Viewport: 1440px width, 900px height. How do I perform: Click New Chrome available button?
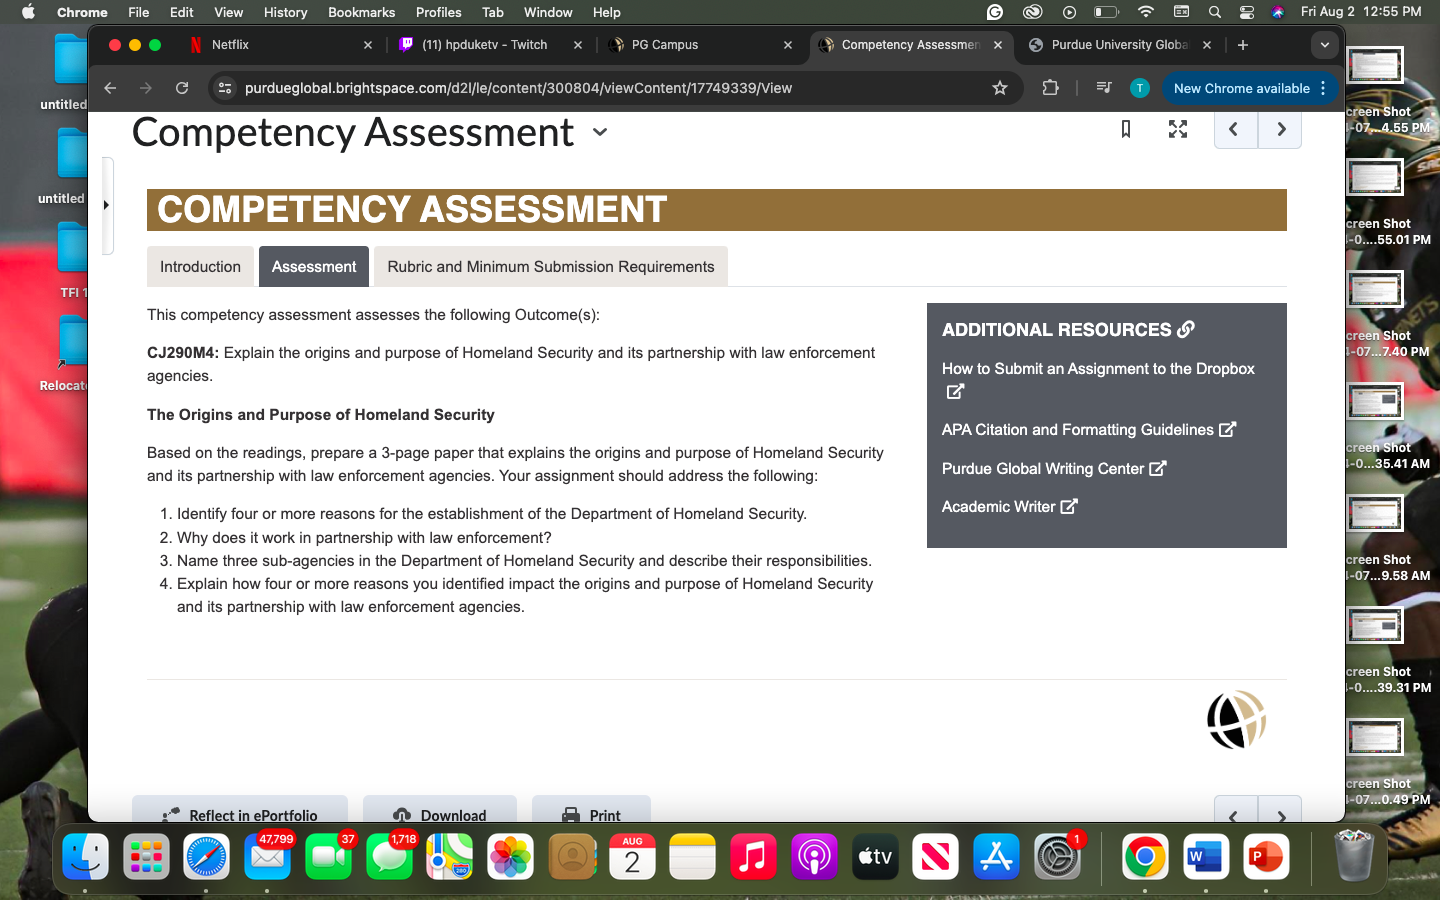[x=1241, y=88]
